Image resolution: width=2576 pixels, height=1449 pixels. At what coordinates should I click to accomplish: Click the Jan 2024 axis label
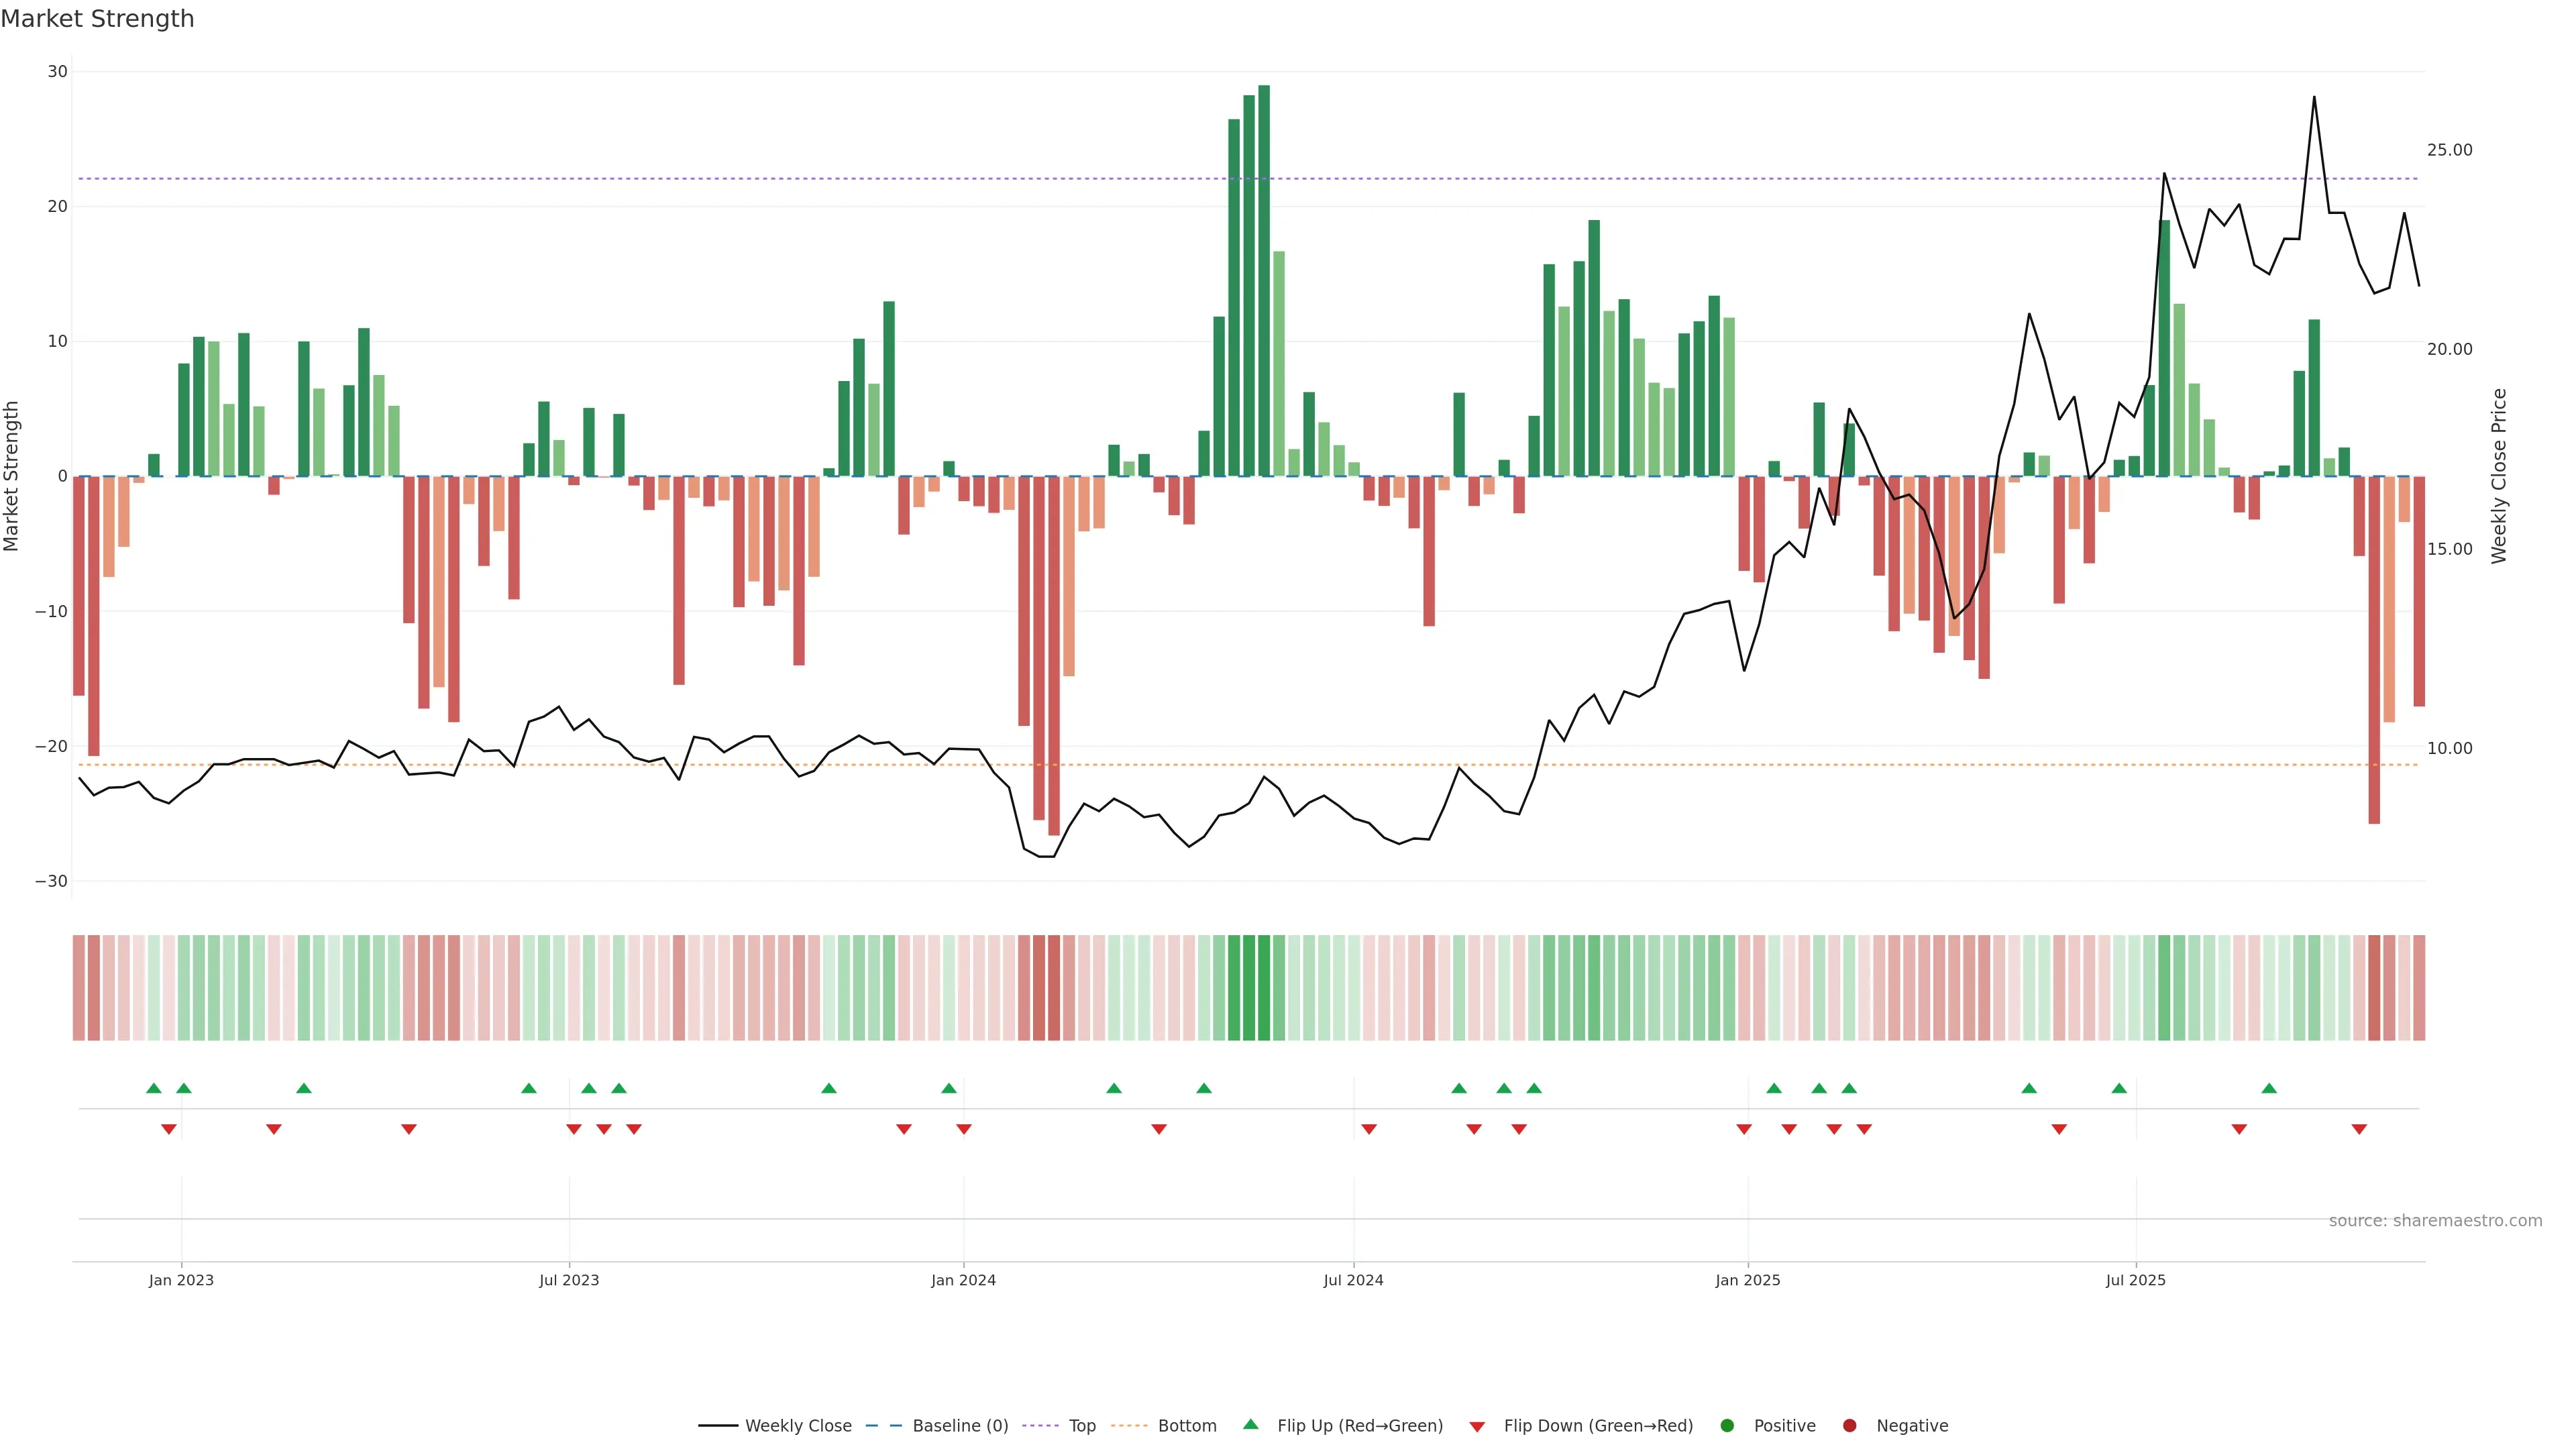[x=963, y=1280]
